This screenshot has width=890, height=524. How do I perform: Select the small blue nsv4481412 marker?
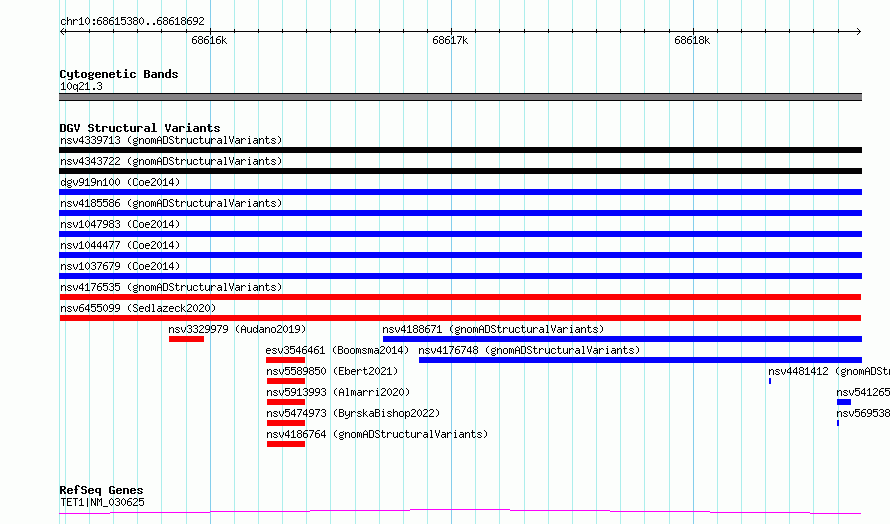770,381
